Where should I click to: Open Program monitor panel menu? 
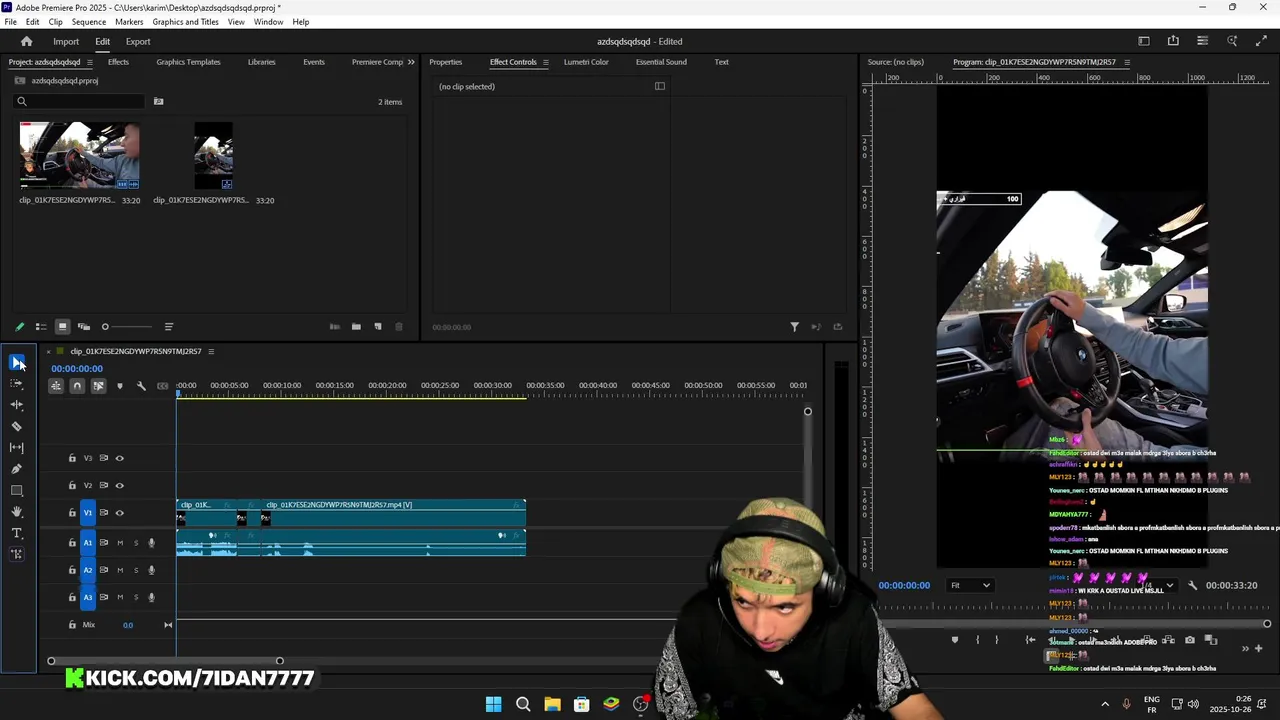[x=1127, y=62]
